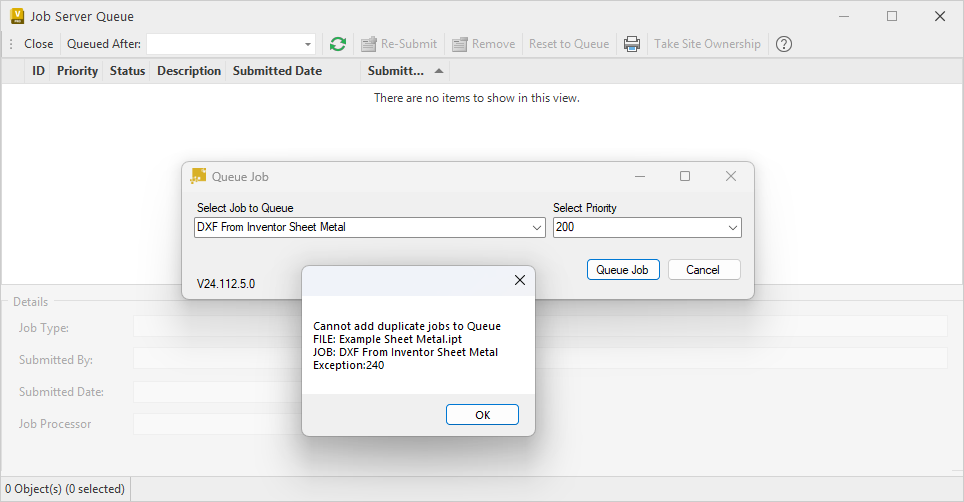Click 'There are no items to show' message
Image resolution: width=964 pixels, height=502 pixels.
tap(476, 98)
